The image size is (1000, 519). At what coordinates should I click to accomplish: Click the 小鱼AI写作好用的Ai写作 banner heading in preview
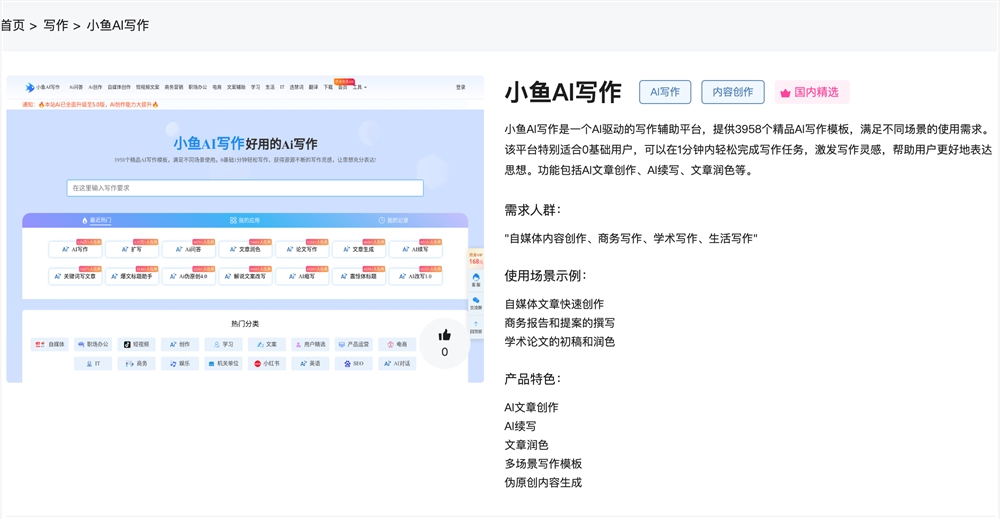click(x=245, y=144)
